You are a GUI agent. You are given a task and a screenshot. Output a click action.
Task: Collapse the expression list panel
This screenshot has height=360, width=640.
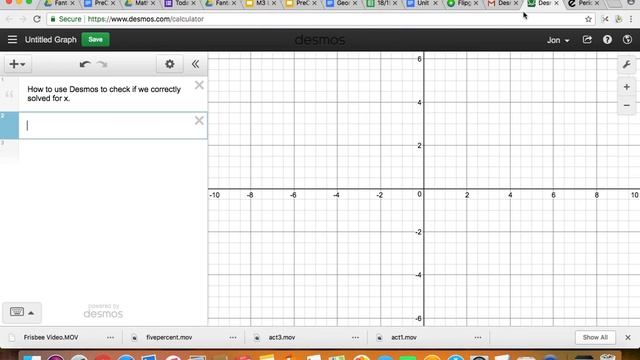196,64
